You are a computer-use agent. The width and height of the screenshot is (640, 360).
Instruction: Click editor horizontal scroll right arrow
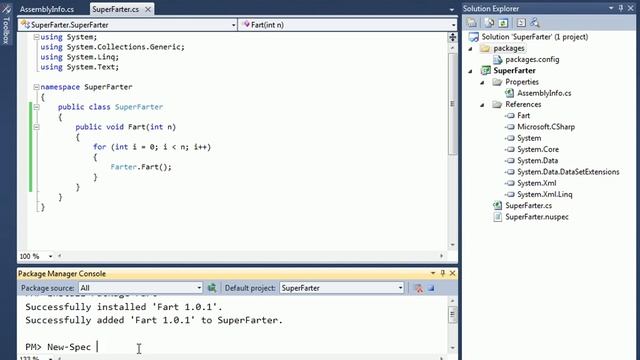coord(441,256)
